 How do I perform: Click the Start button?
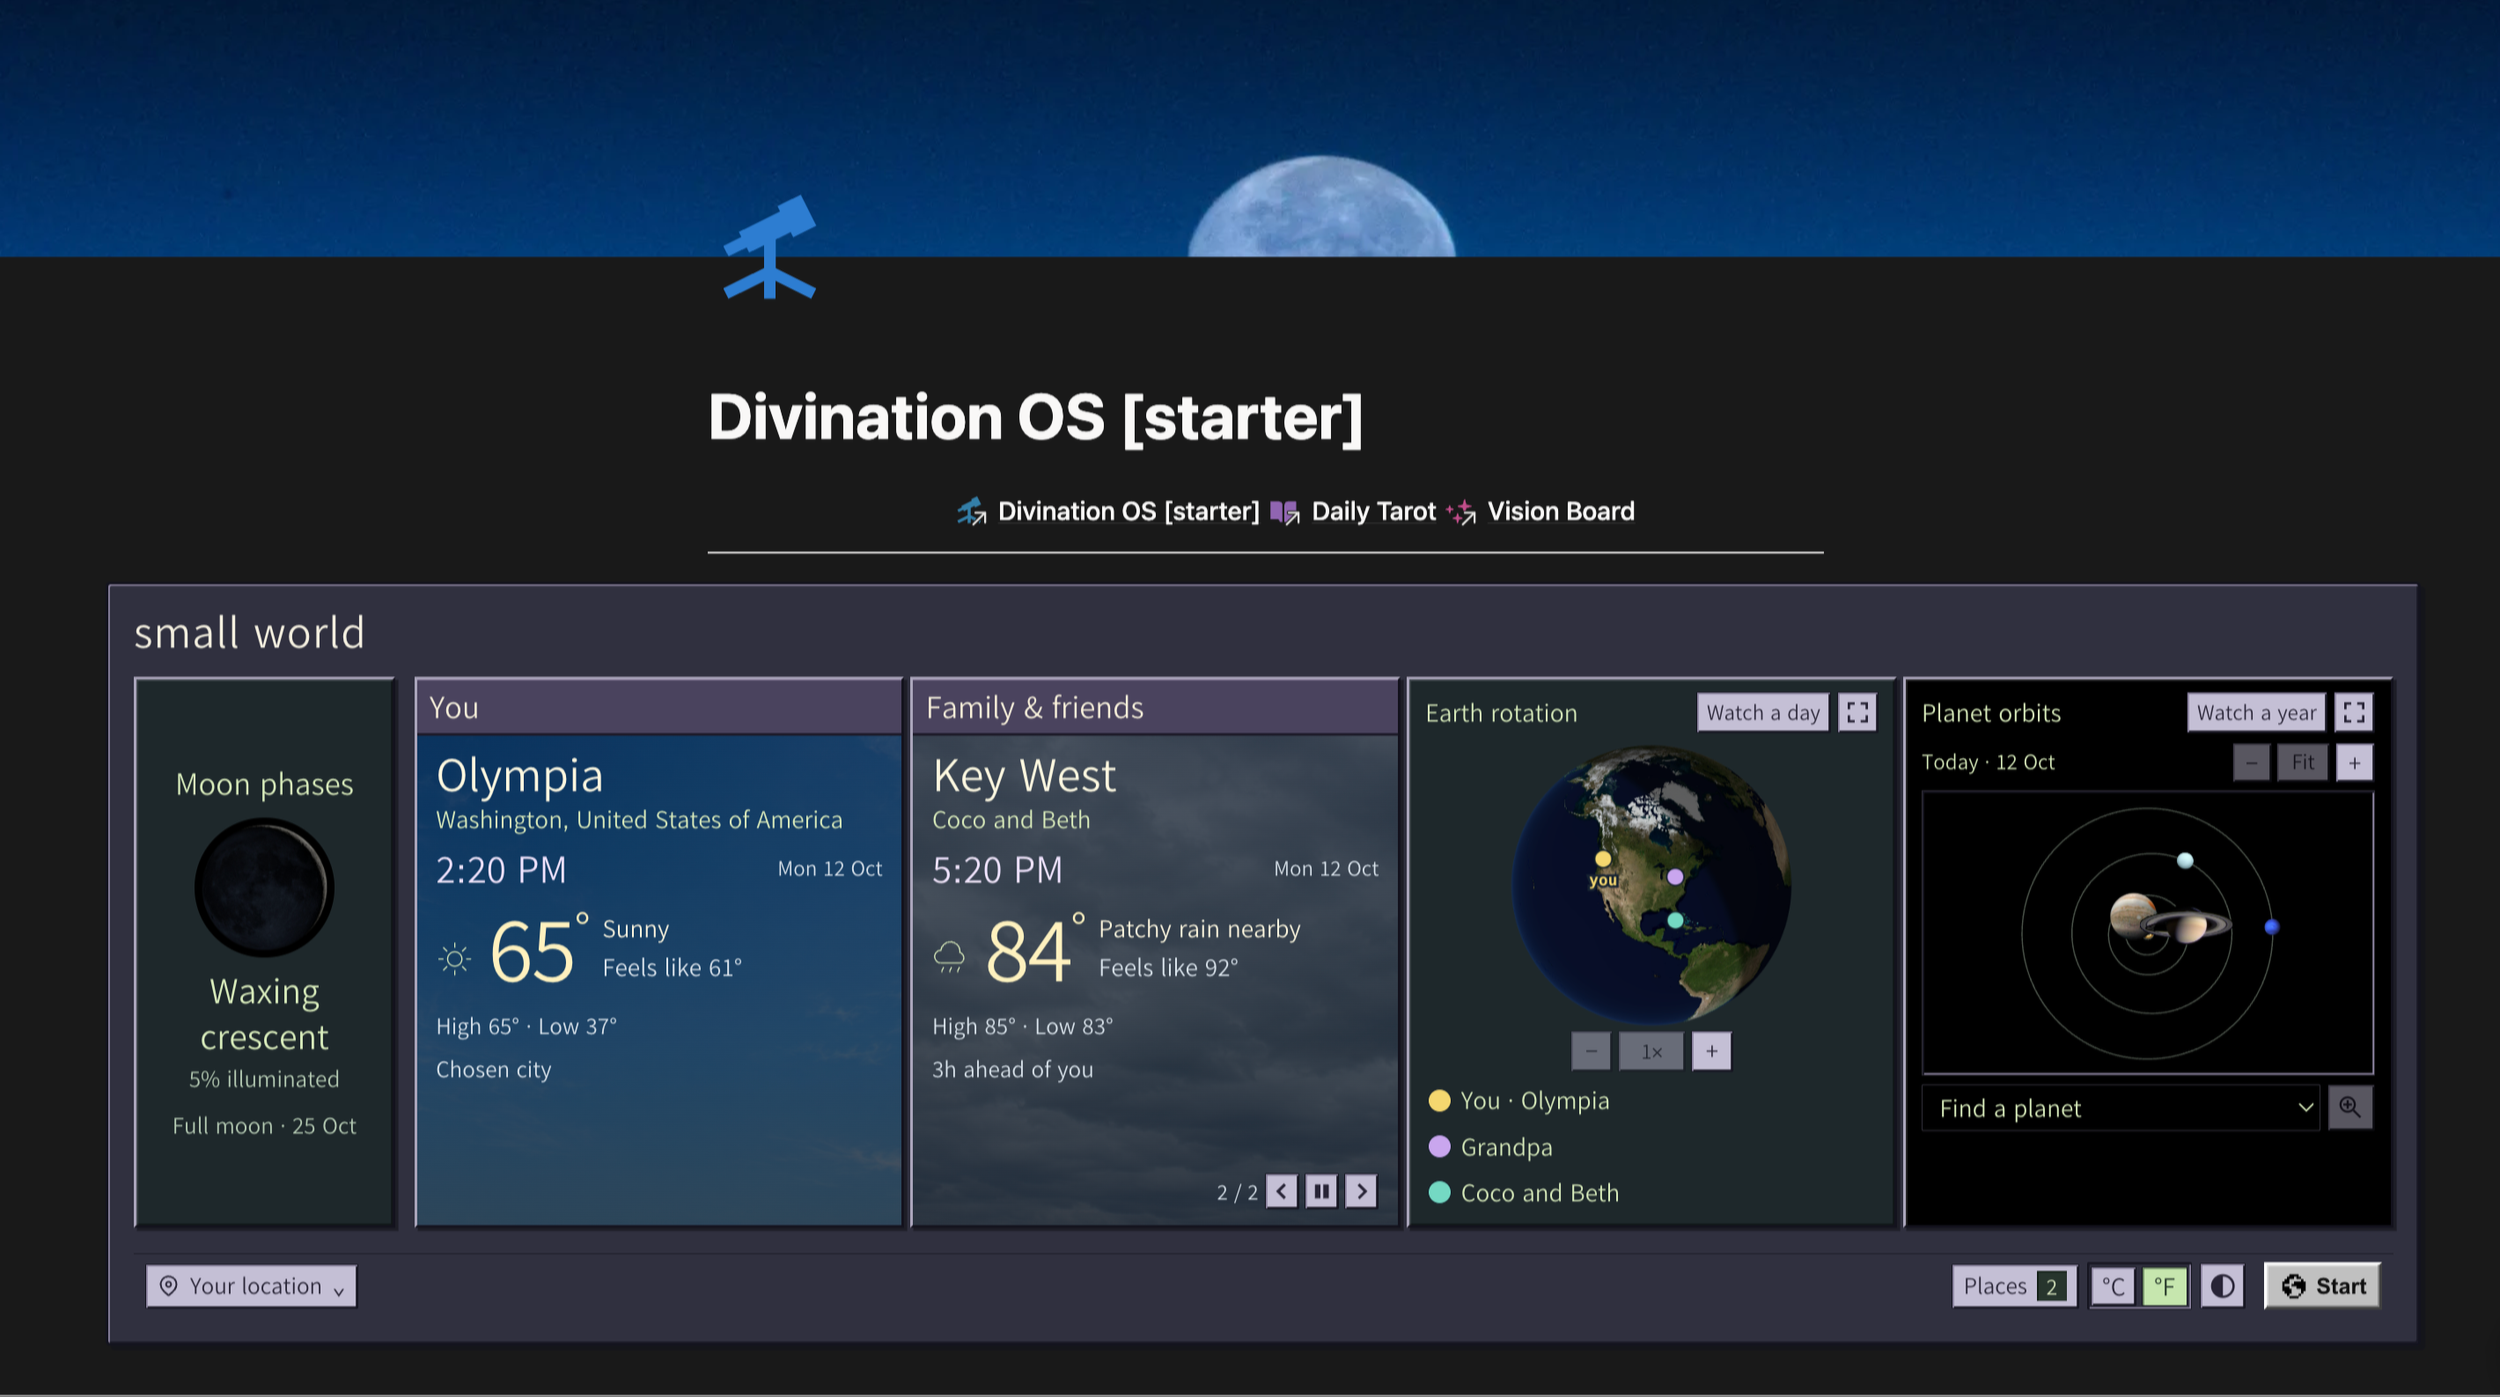tap(2322, 1286)
